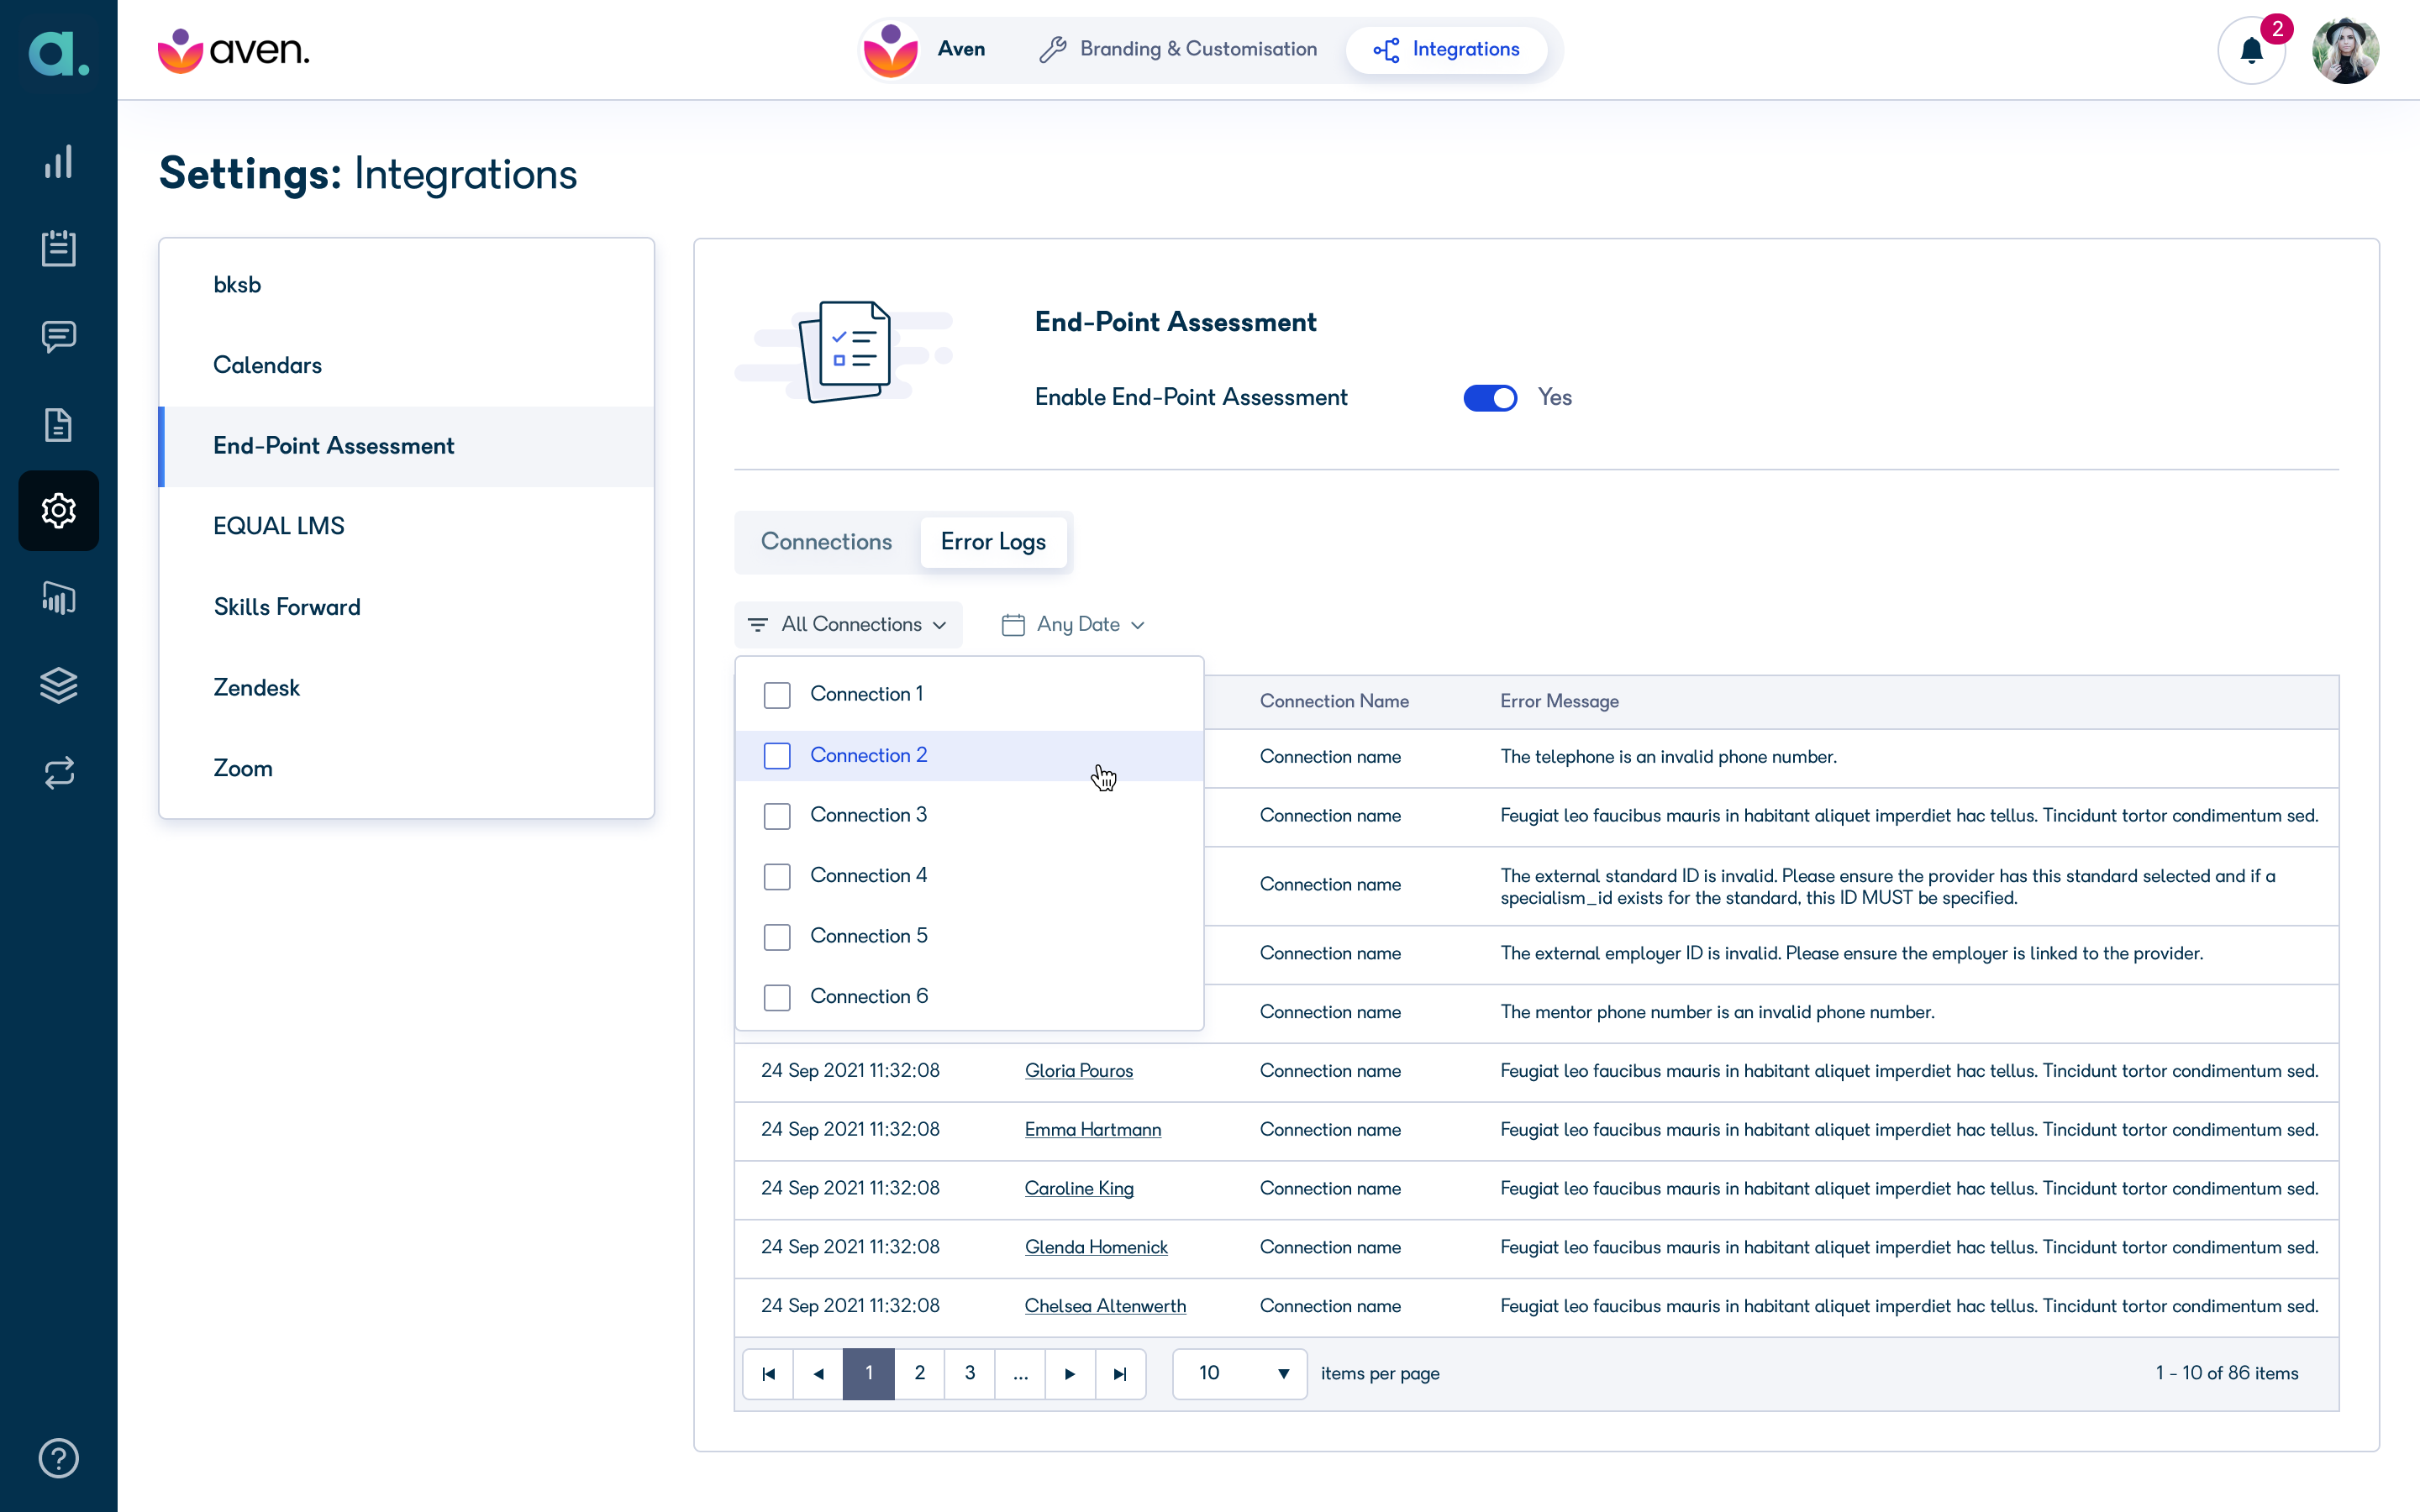Click '1 - 10 of 86 items' text
Image resolution: width=2420 pixels, height=1512 pixels.
pos(2227,1373)
